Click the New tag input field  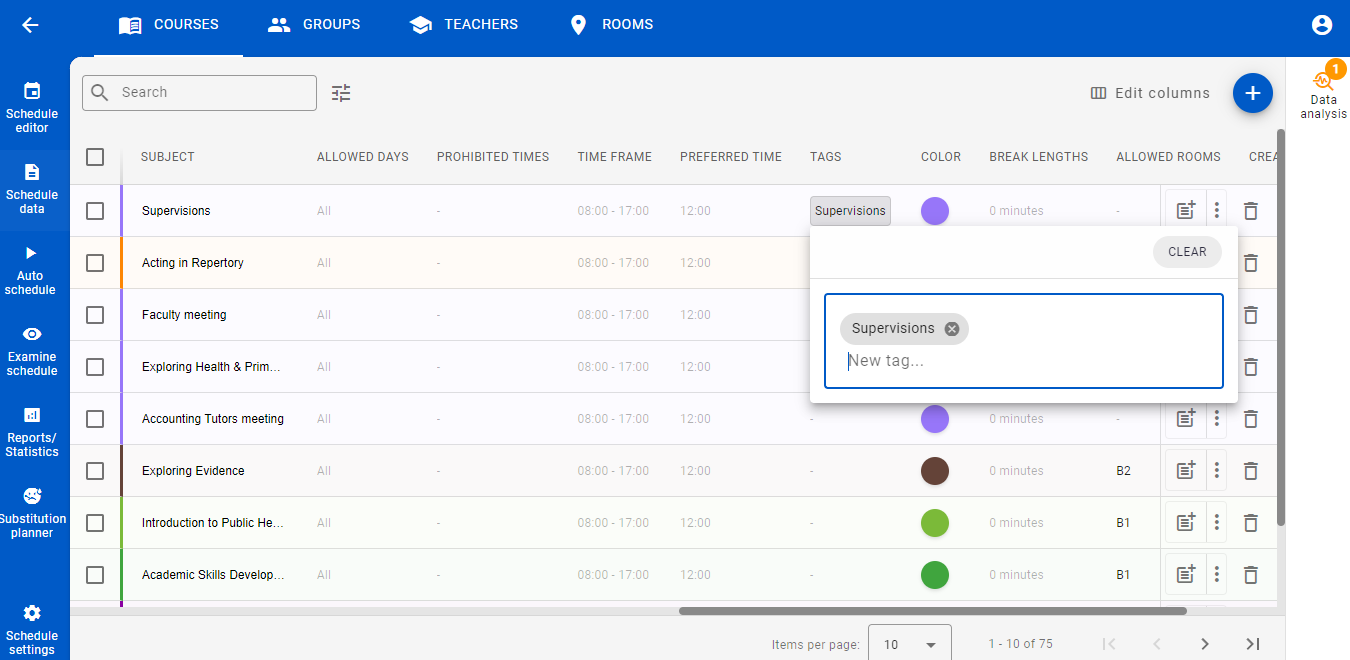[1024, 361]
